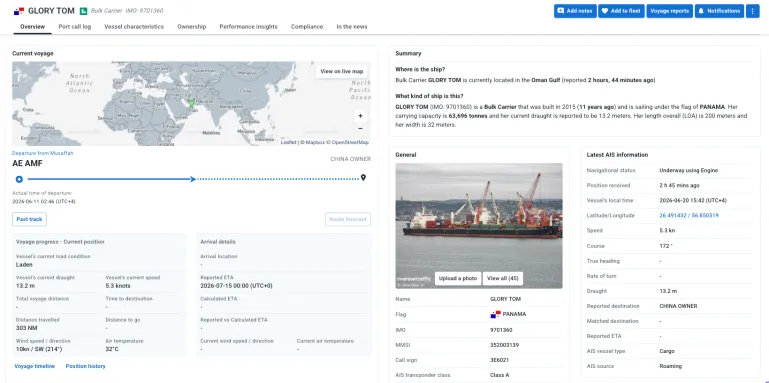View all 45 vessel photos
769x383 pixels.
(503, 278)
